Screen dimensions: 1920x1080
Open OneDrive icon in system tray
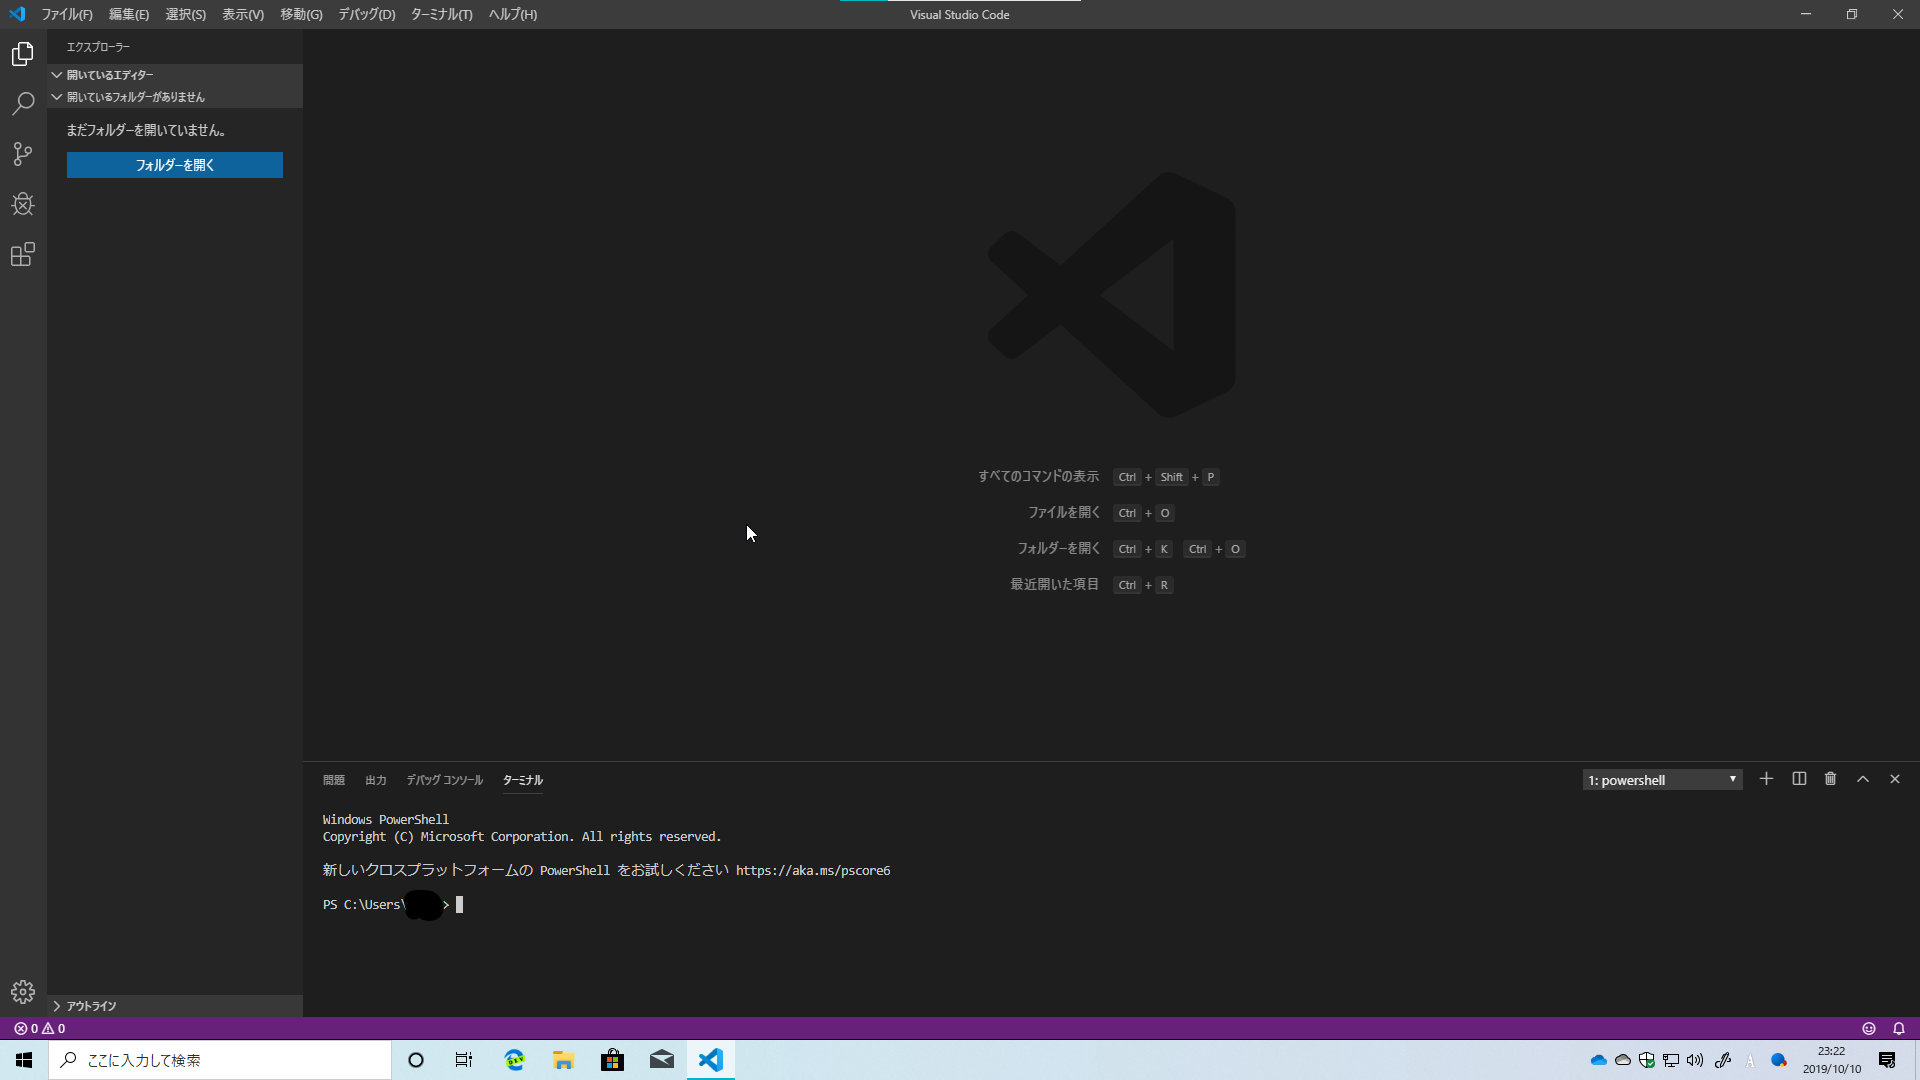1598,1060
